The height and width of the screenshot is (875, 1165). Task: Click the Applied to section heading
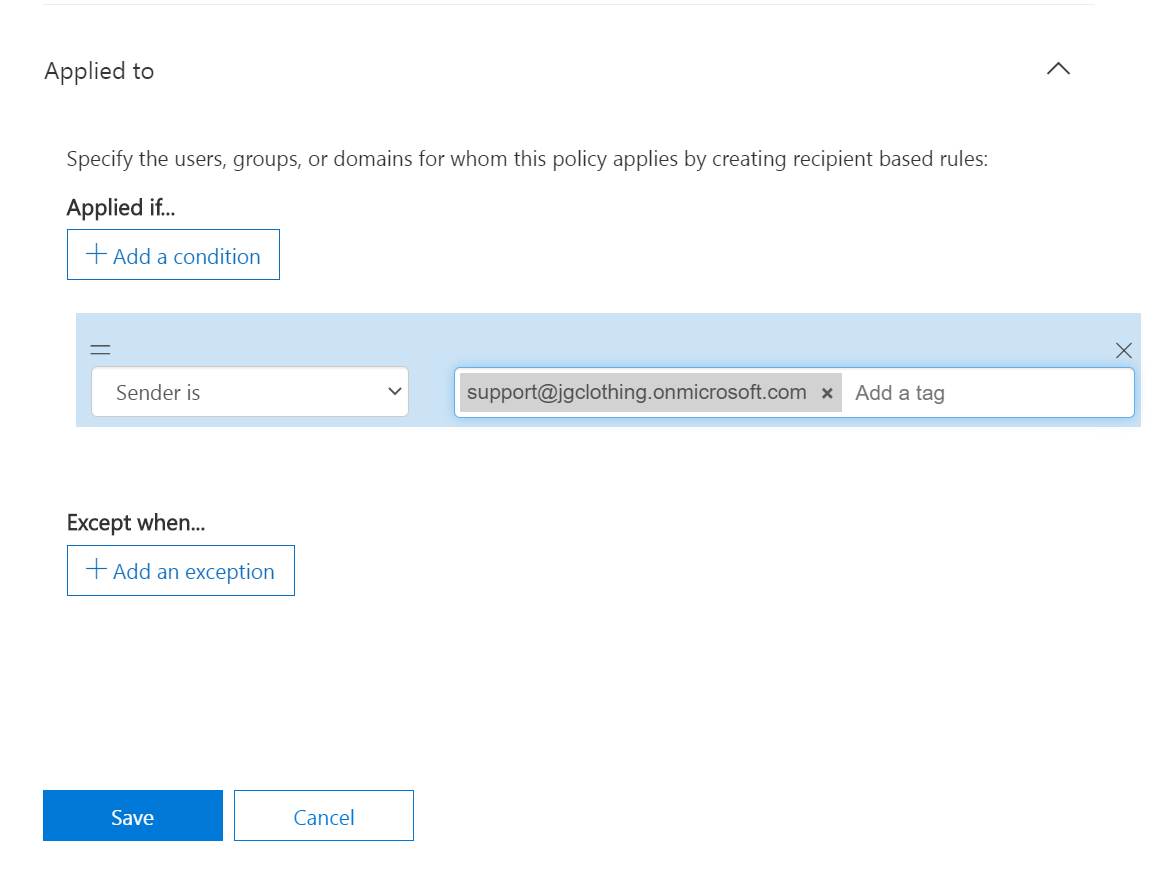[x=100, y=71]
